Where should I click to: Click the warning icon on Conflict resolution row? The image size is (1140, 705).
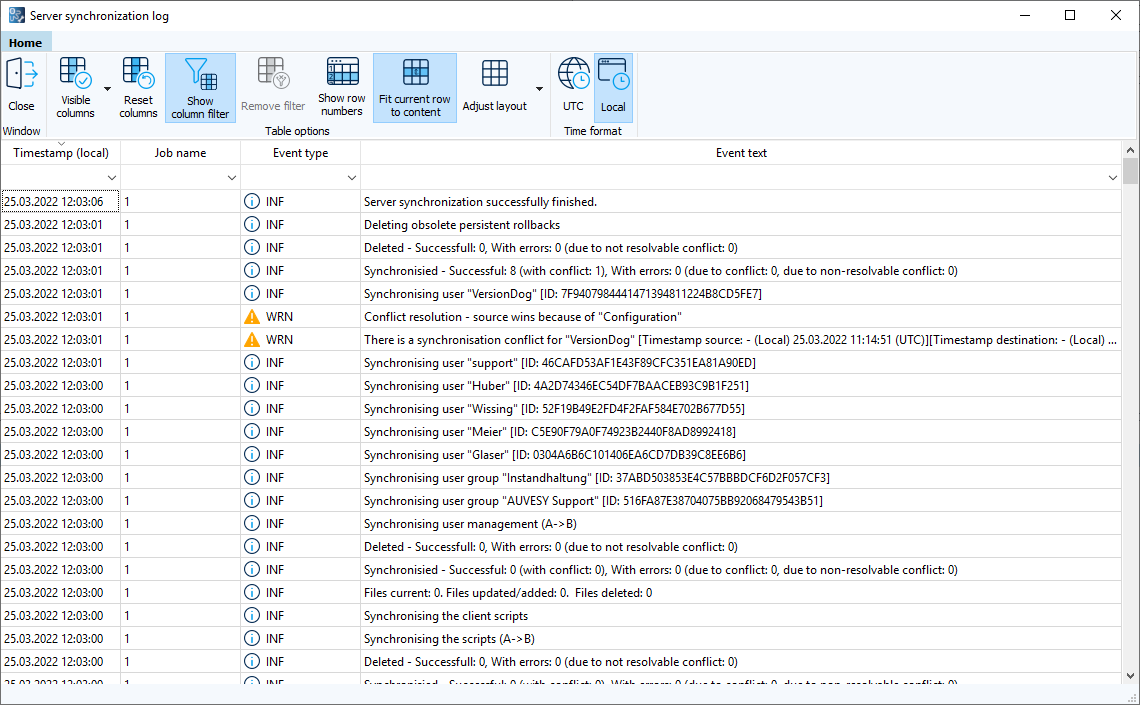tap(250, 316)
